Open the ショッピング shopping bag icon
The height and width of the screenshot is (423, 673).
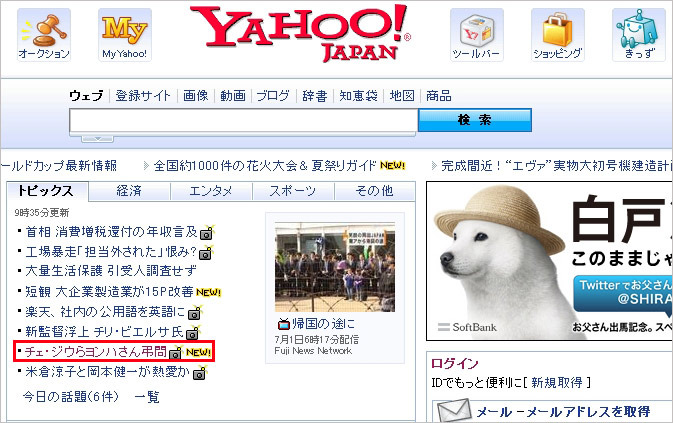557,35
